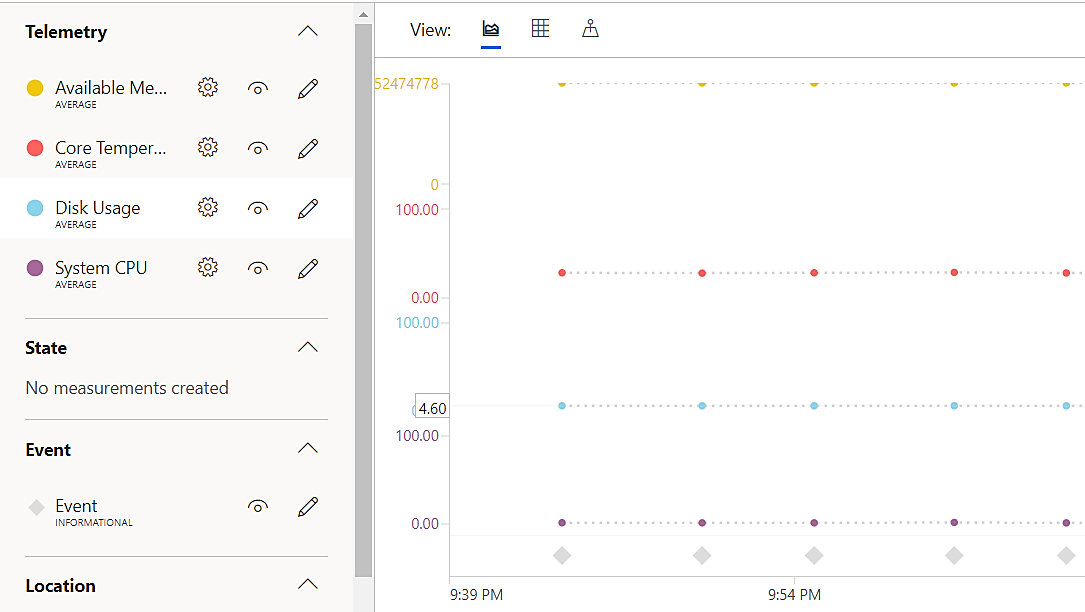The image size is (1085, 612).
Task: Select the System CPU telemetry label
Action: coord(101,268)
